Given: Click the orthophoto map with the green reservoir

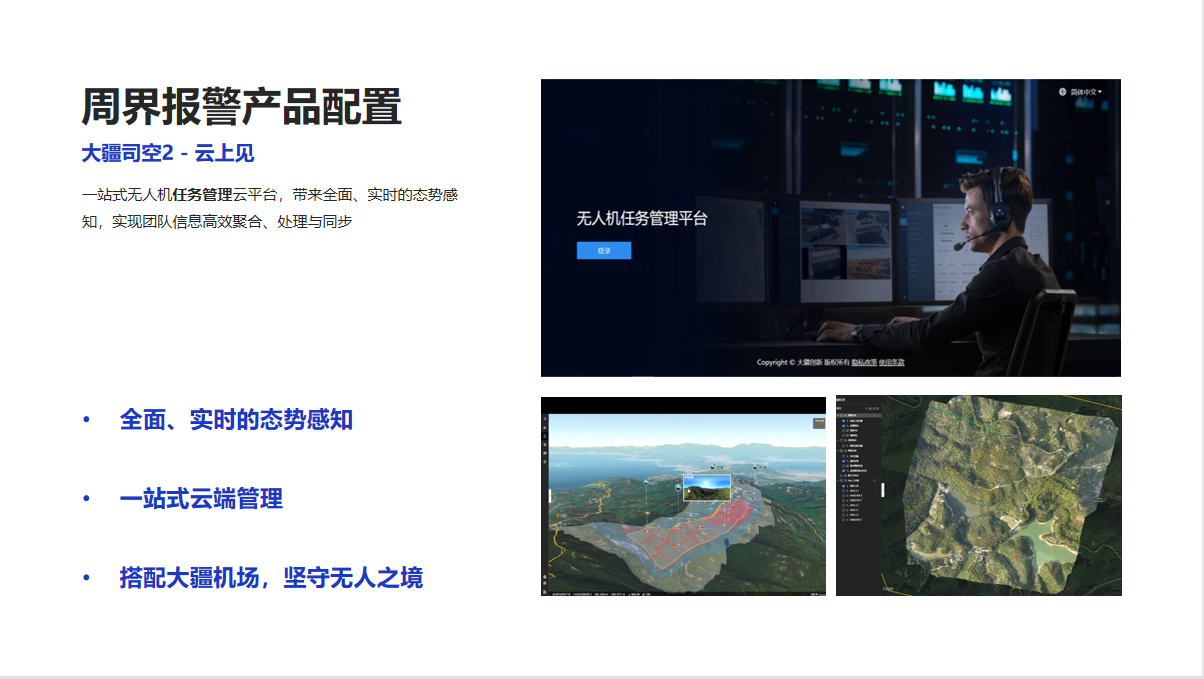Looking at the screenshot, I should [979, 496].
